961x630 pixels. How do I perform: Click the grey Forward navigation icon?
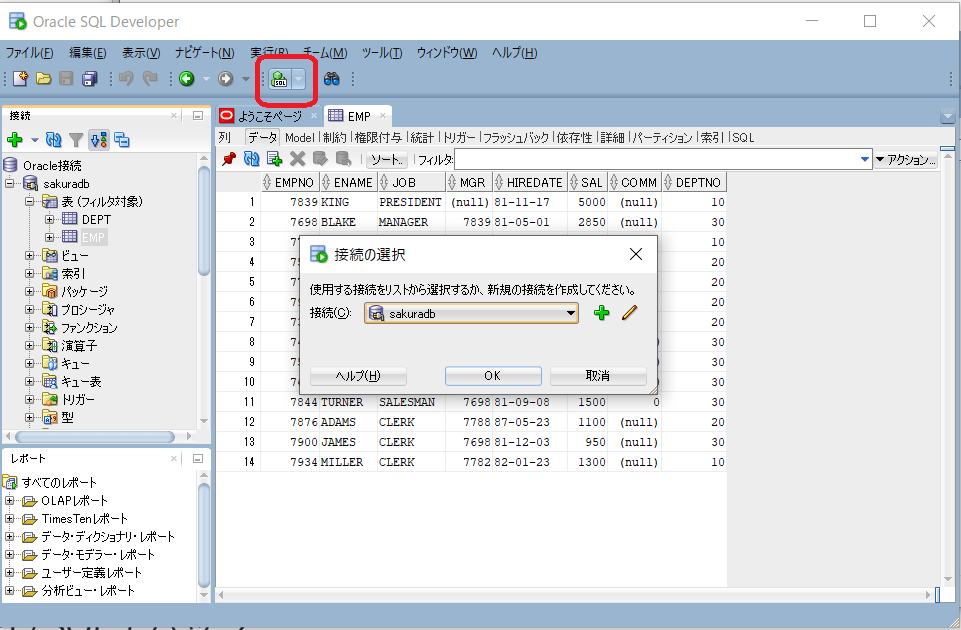226,78
